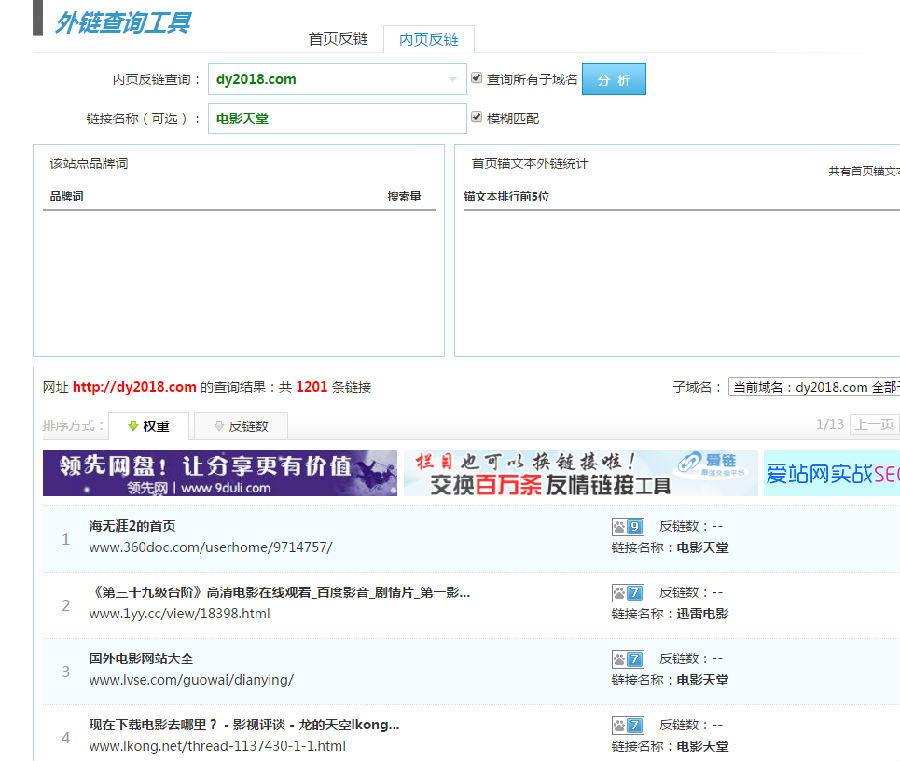Viewport: 900px width, 761px height.
Task: Click 电影天堂 link name in row 1
Action: pos(702,548)
